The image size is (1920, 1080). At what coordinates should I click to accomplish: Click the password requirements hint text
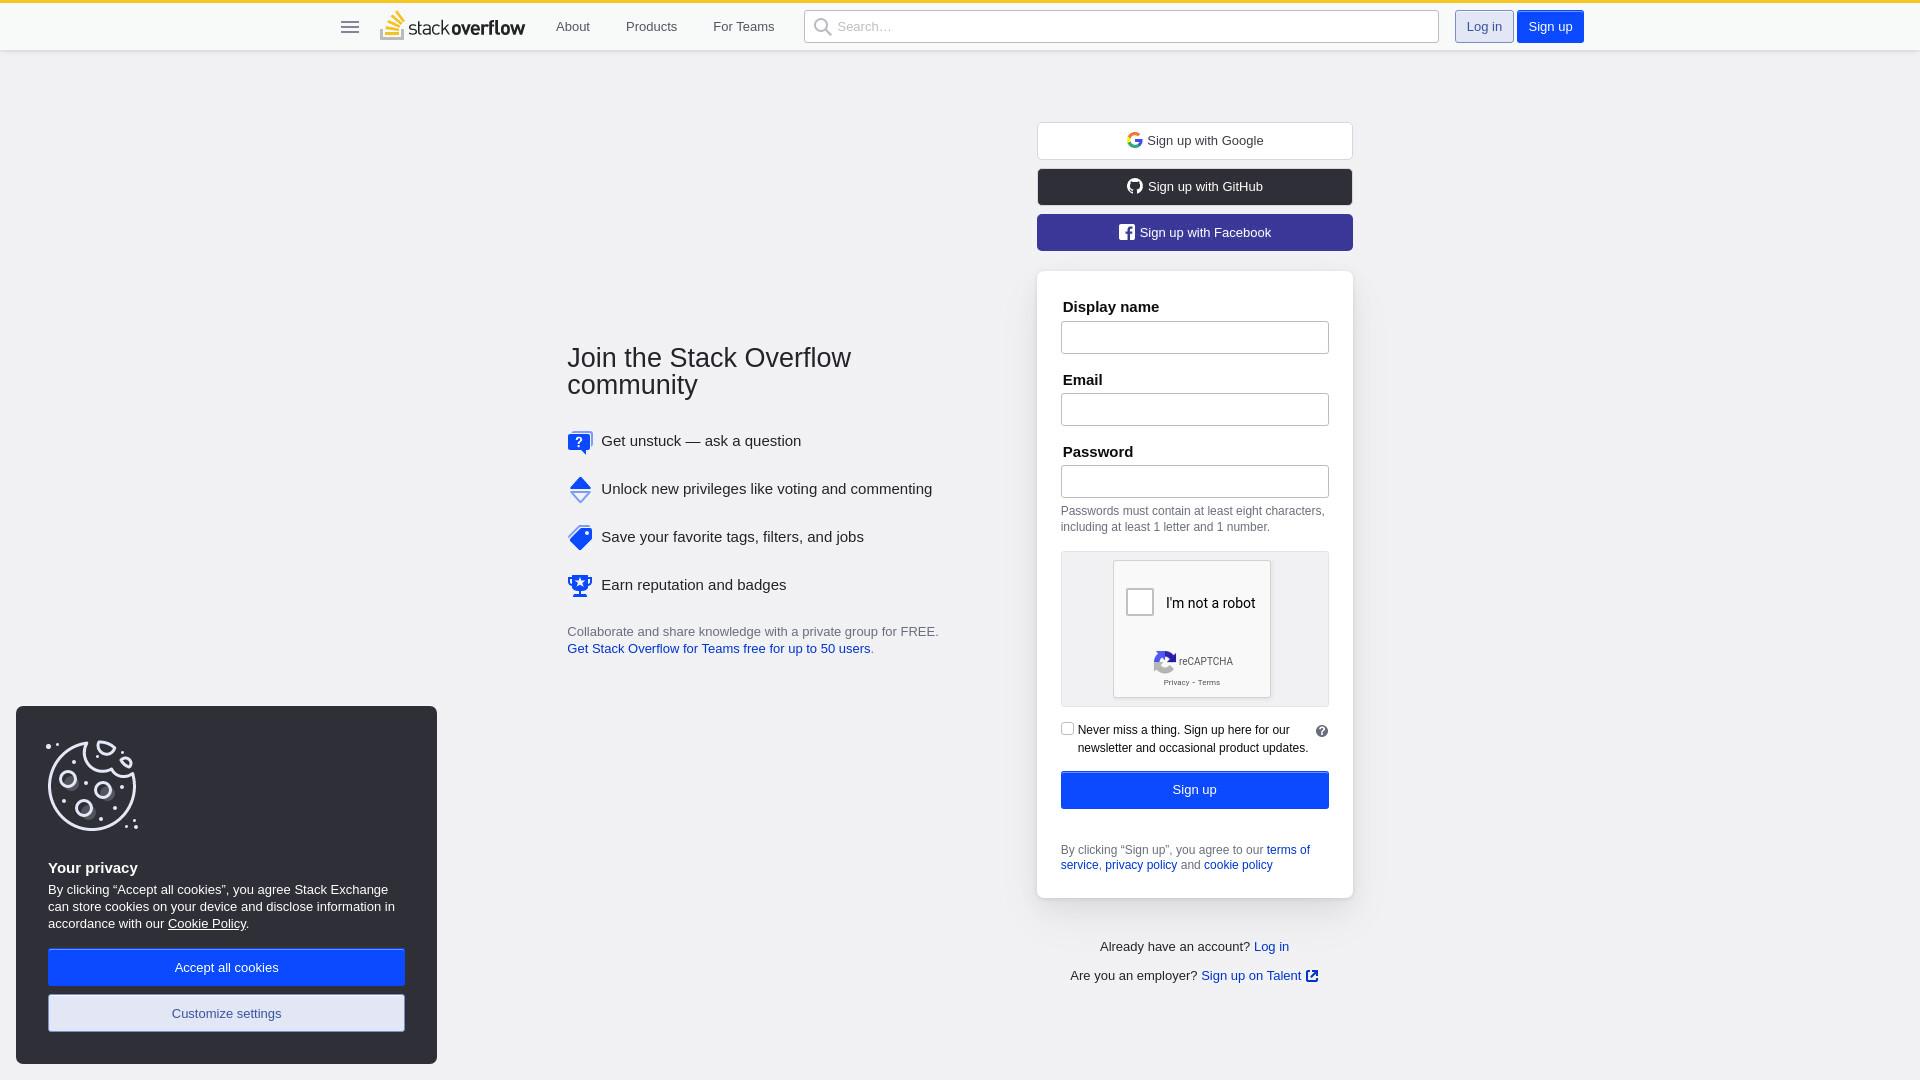point(1193,519)
